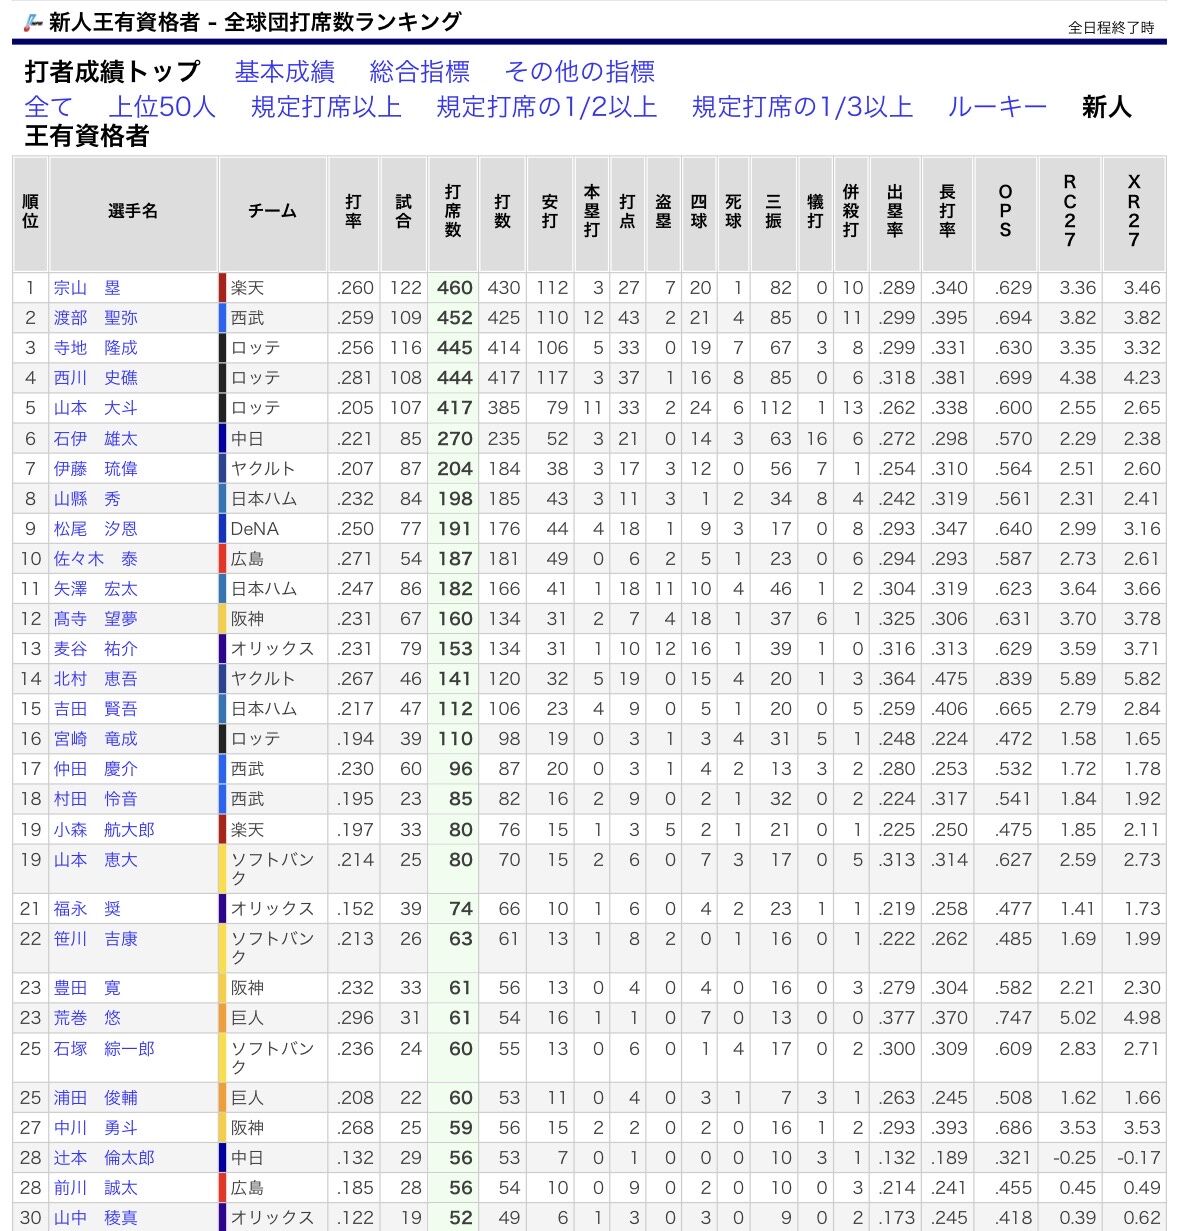Open player 矢澤 宏太 page
The image size is (1179, 1231).
[x=96, y=589]
